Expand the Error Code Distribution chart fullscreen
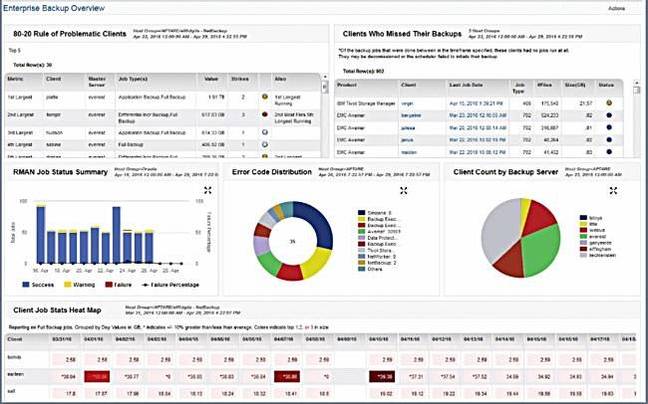Viewport: 648px width, 404px height. (404, 190)
